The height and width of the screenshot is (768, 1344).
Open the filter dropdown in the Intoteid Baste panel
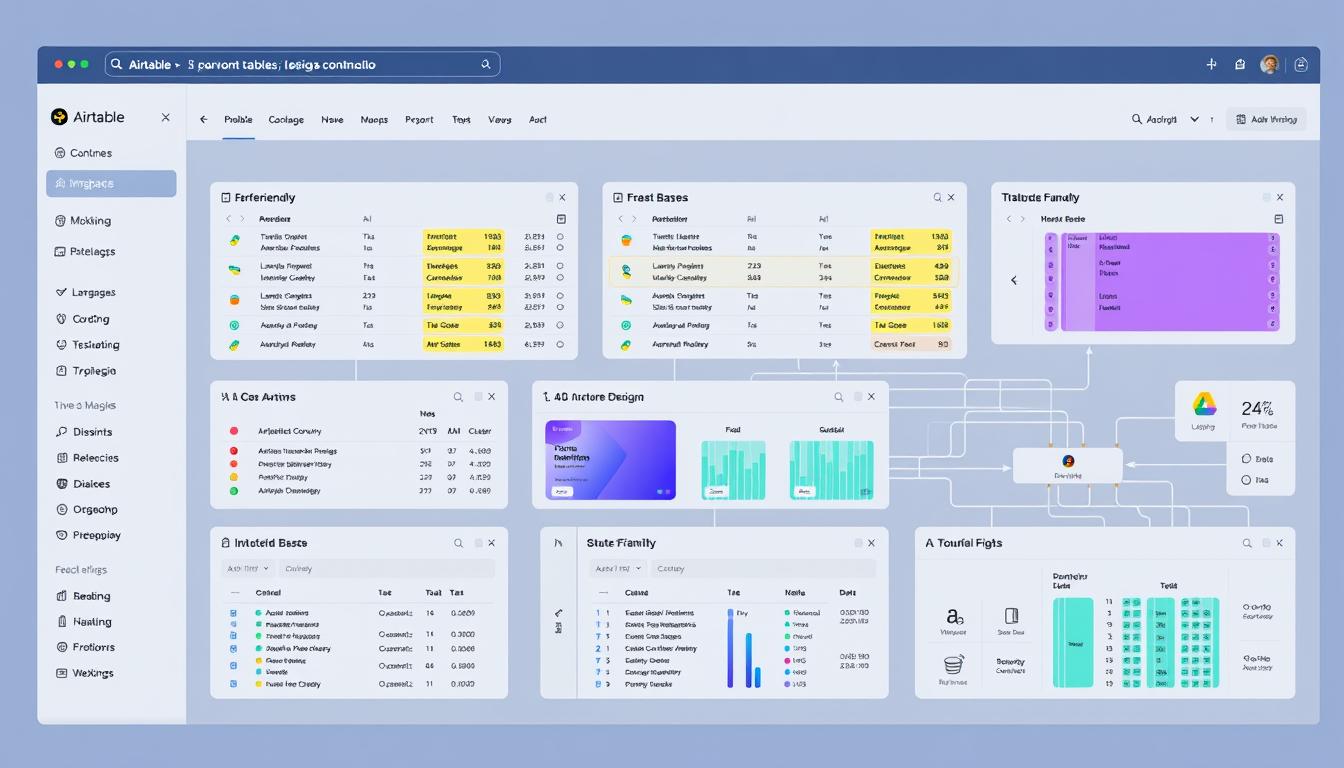pyautogui.click(x=247, y=568)
